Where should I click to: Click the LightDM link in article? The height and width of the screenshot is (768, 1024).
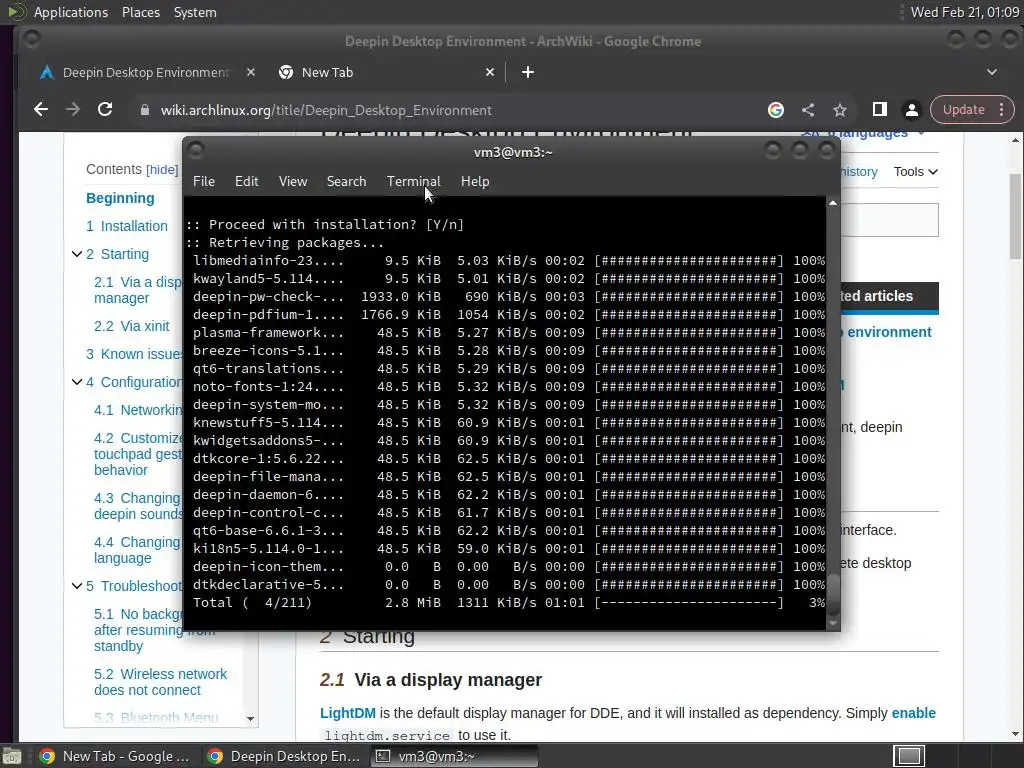(347, 713)
